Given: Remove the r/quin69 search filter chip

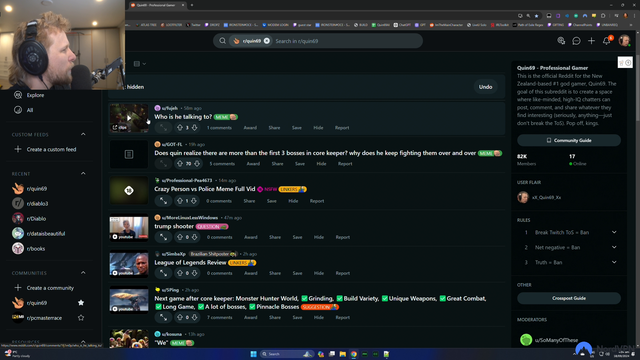Looking at the screenshot, I should [x=267, y=41].
